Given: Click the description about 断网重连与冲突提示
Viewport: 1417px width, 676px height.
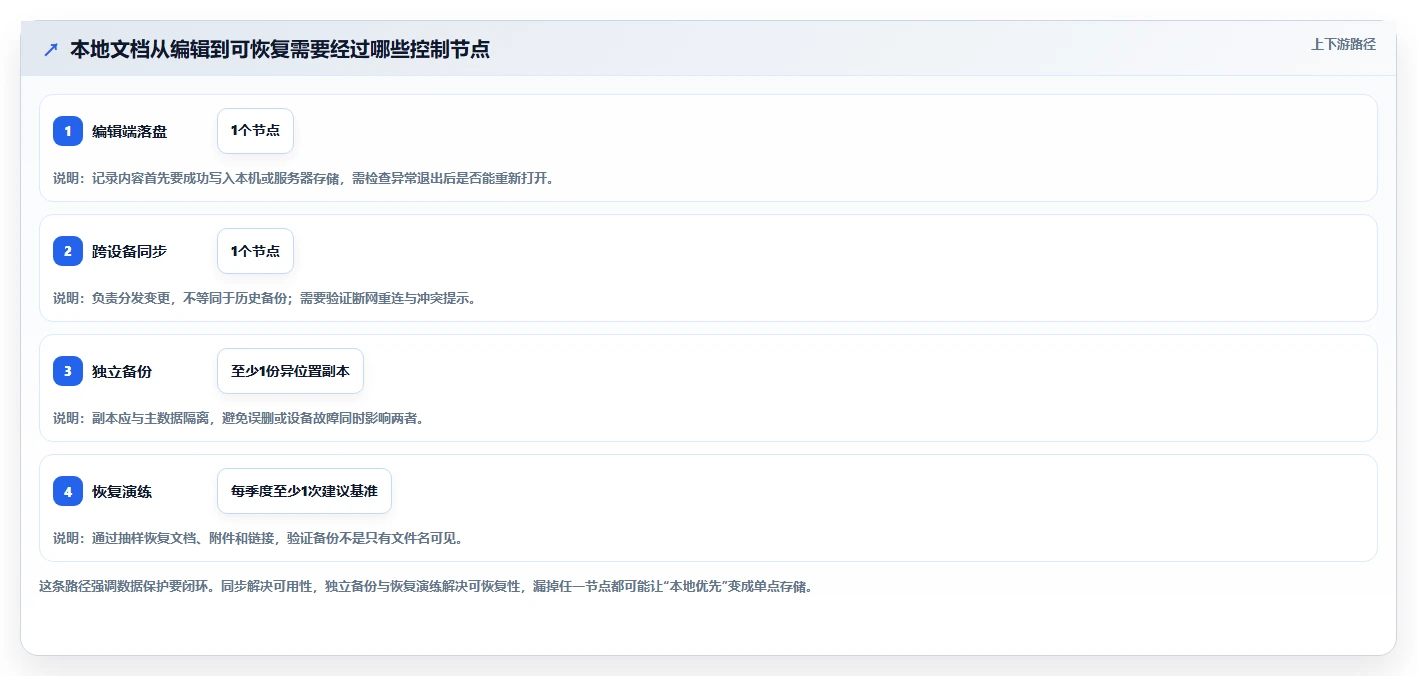Looking at the screenshot, I should 264,298.
